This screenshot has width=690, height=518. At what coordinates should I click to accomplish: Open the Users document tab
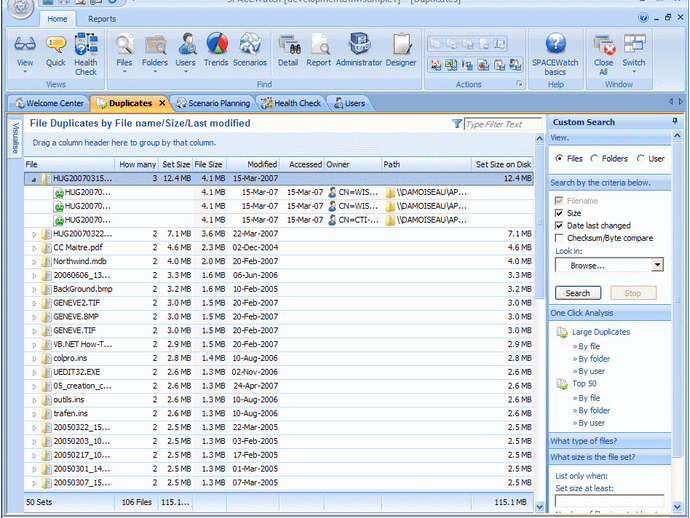pos(349,103)
